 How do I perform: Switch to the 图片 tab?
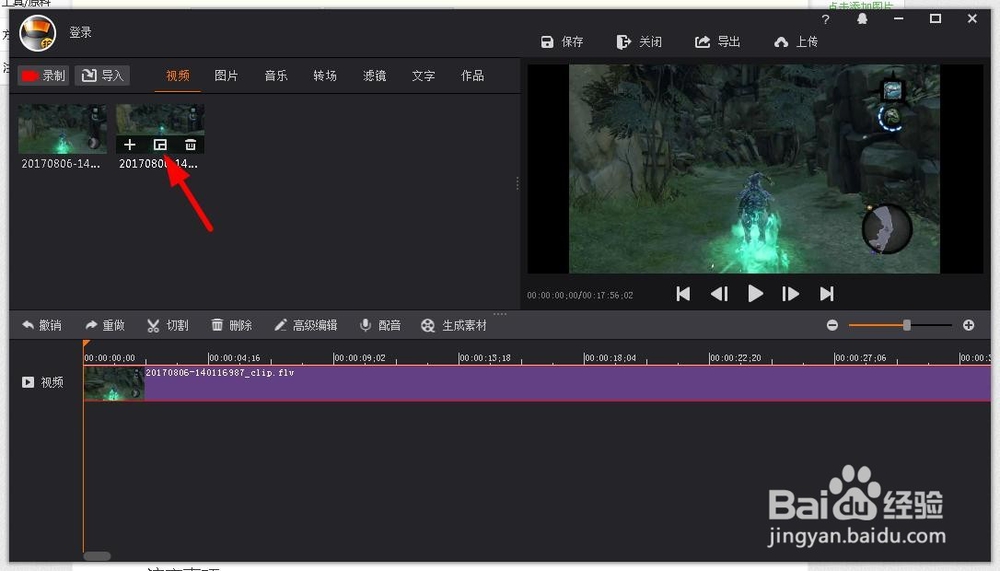226,75
